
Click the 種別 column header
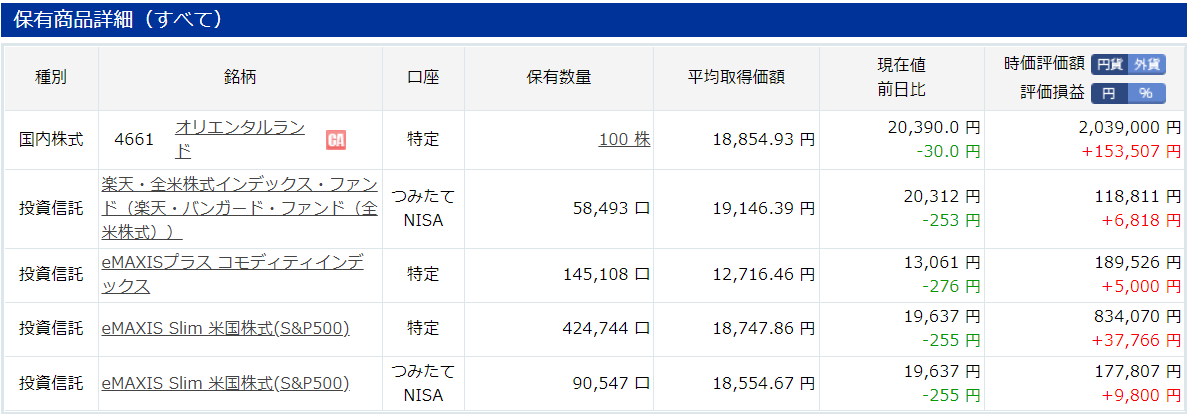51,78
